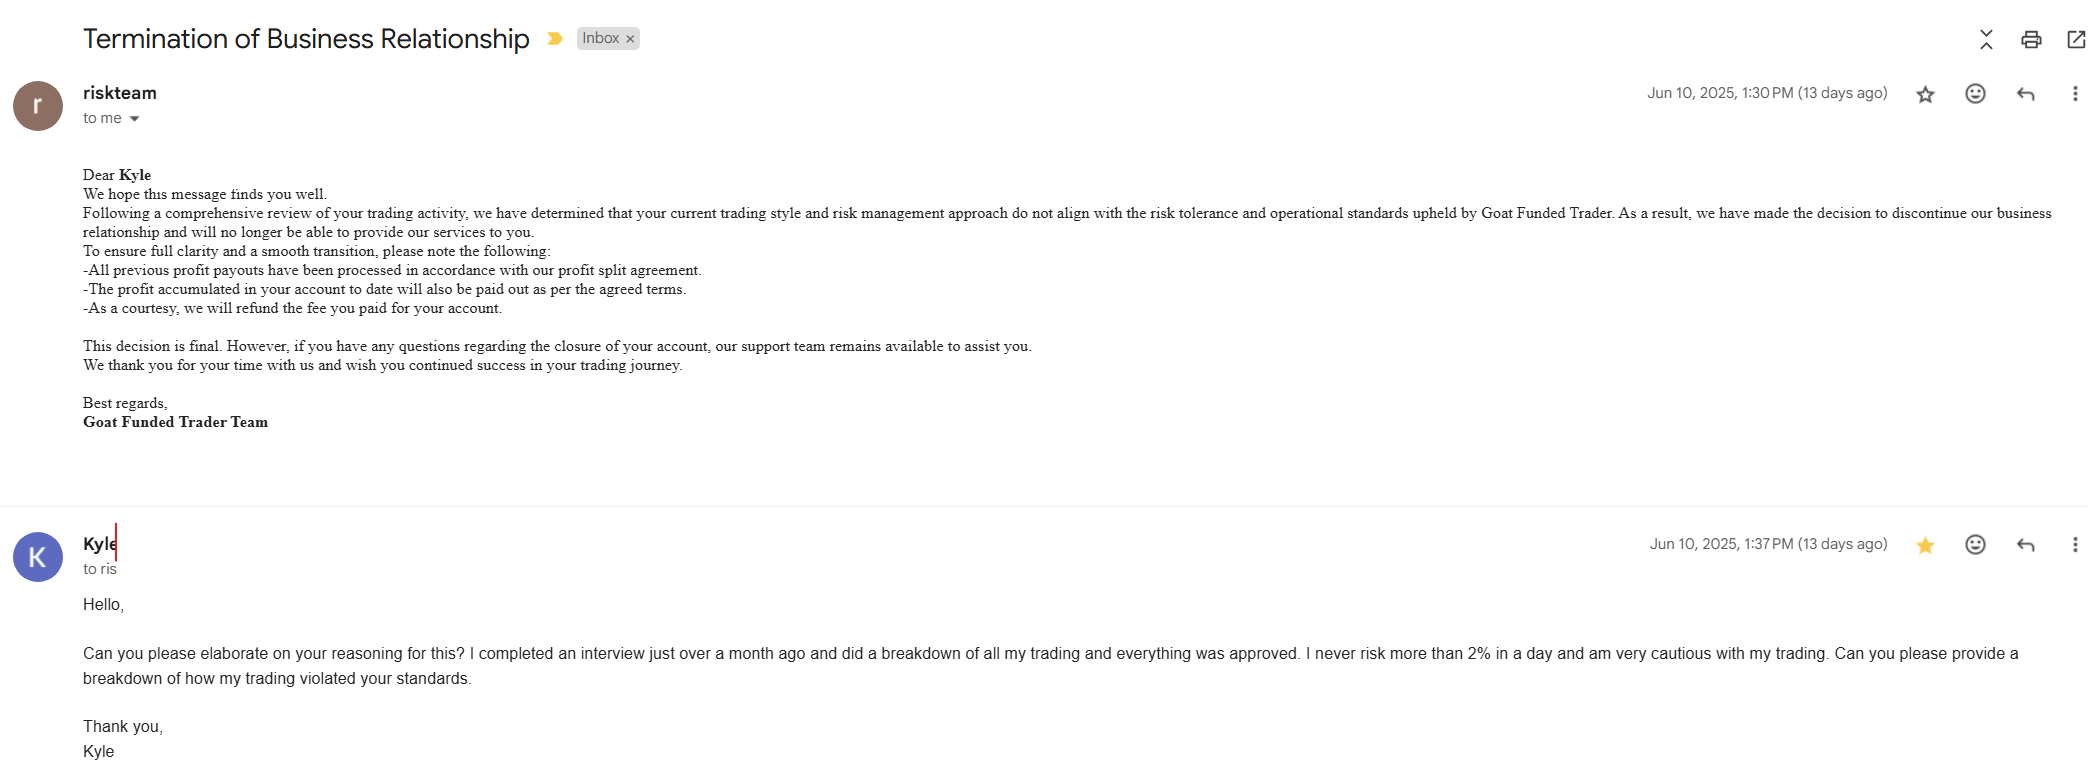Reply to Kyle's message
This screenshot has height=768, width=2093.
point(2025,545)
